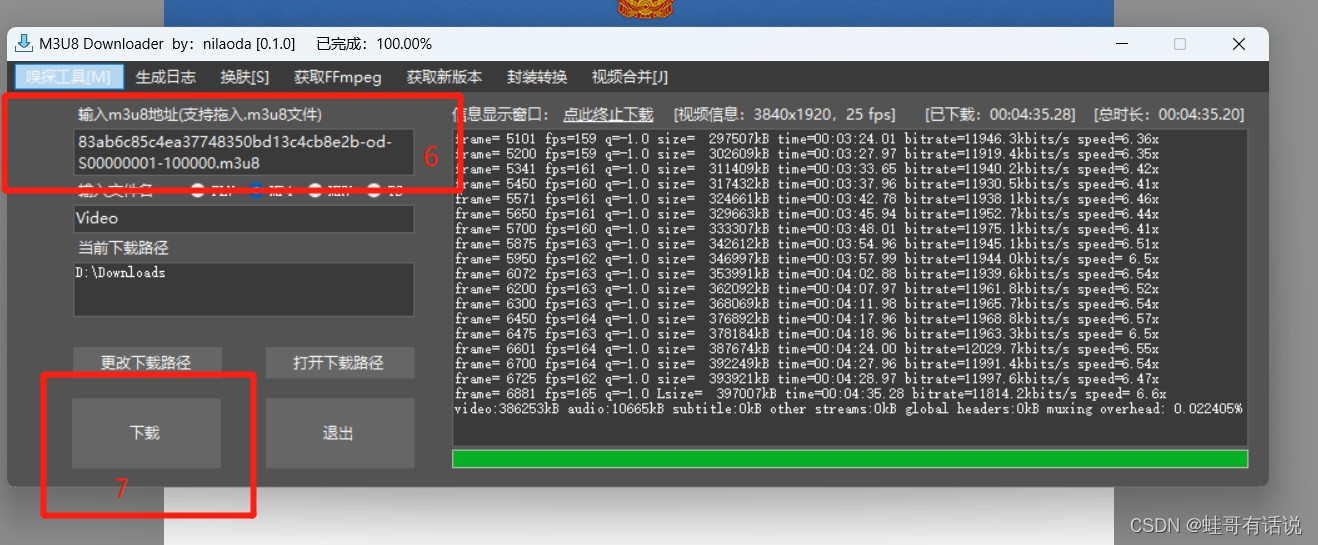Click the 退出 button to exit
Image resolution: width=1318 pixels, height=545 pixels.
pyautogui.click(x=339, y=433)
